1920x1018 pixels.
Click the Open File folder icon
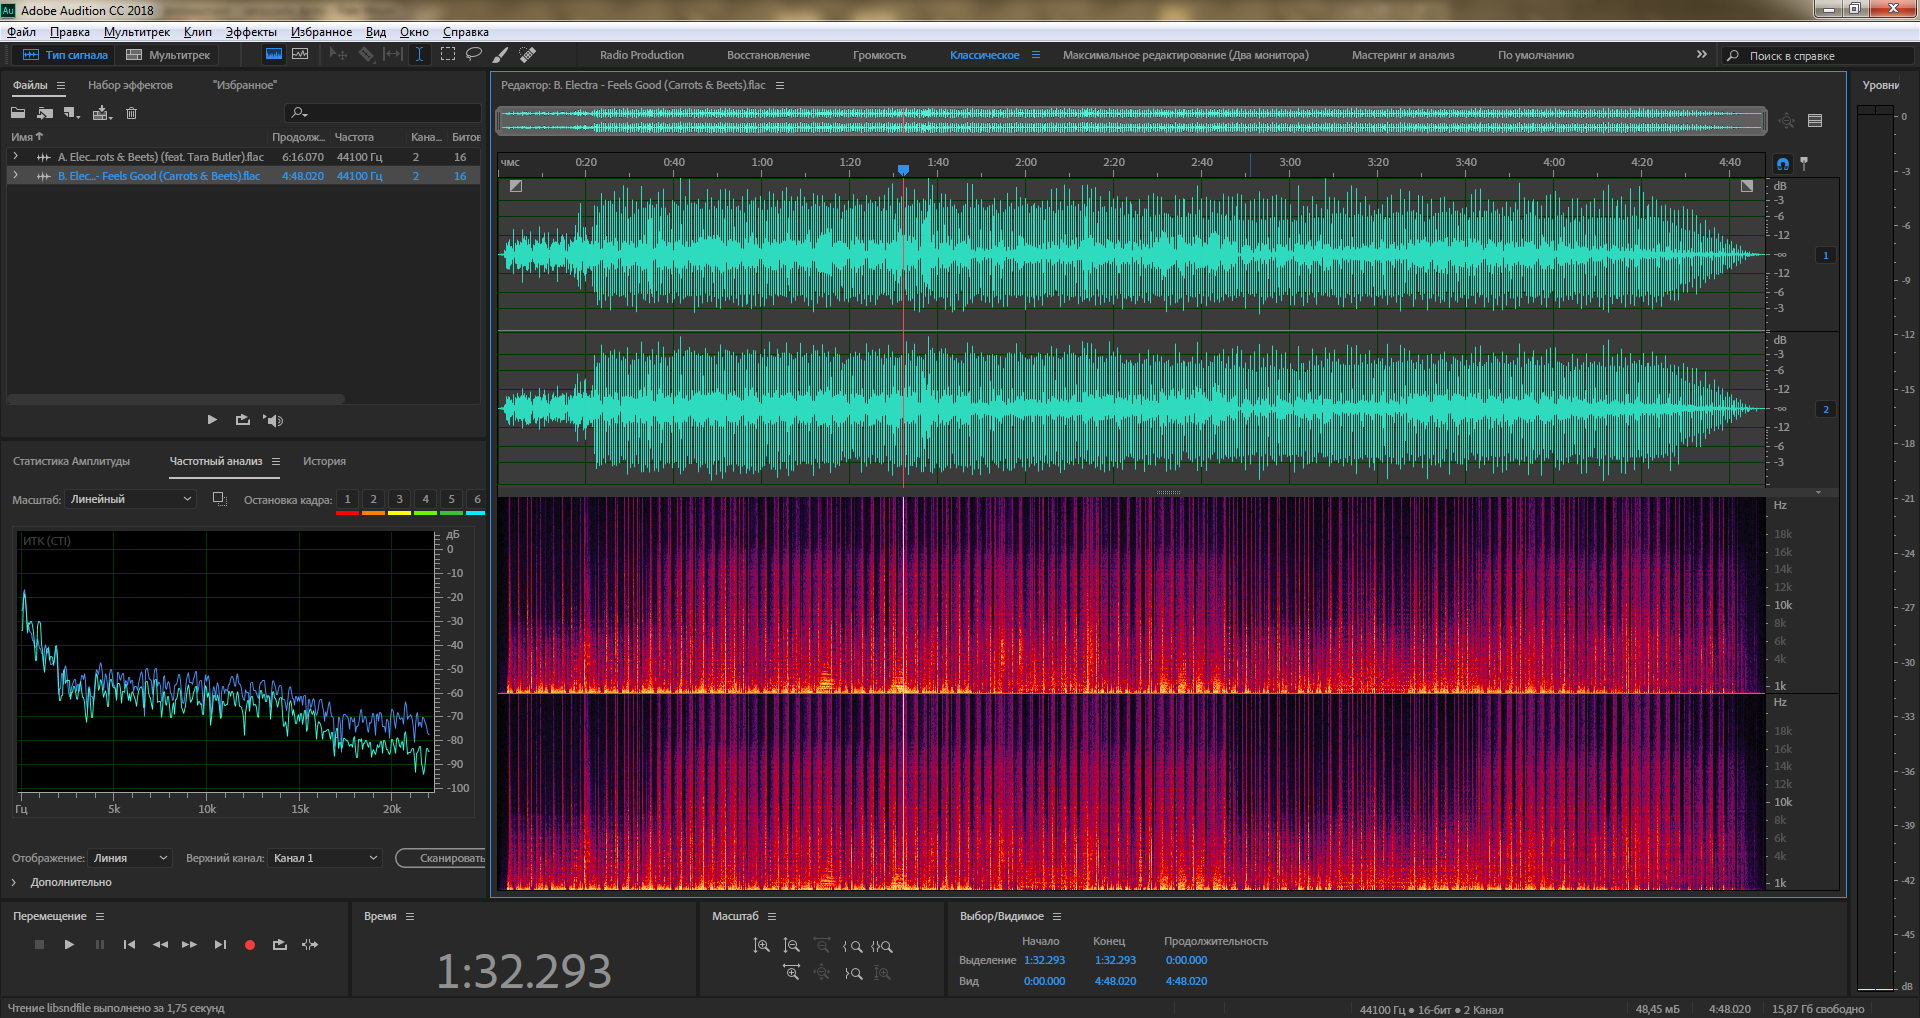(18, 113)
